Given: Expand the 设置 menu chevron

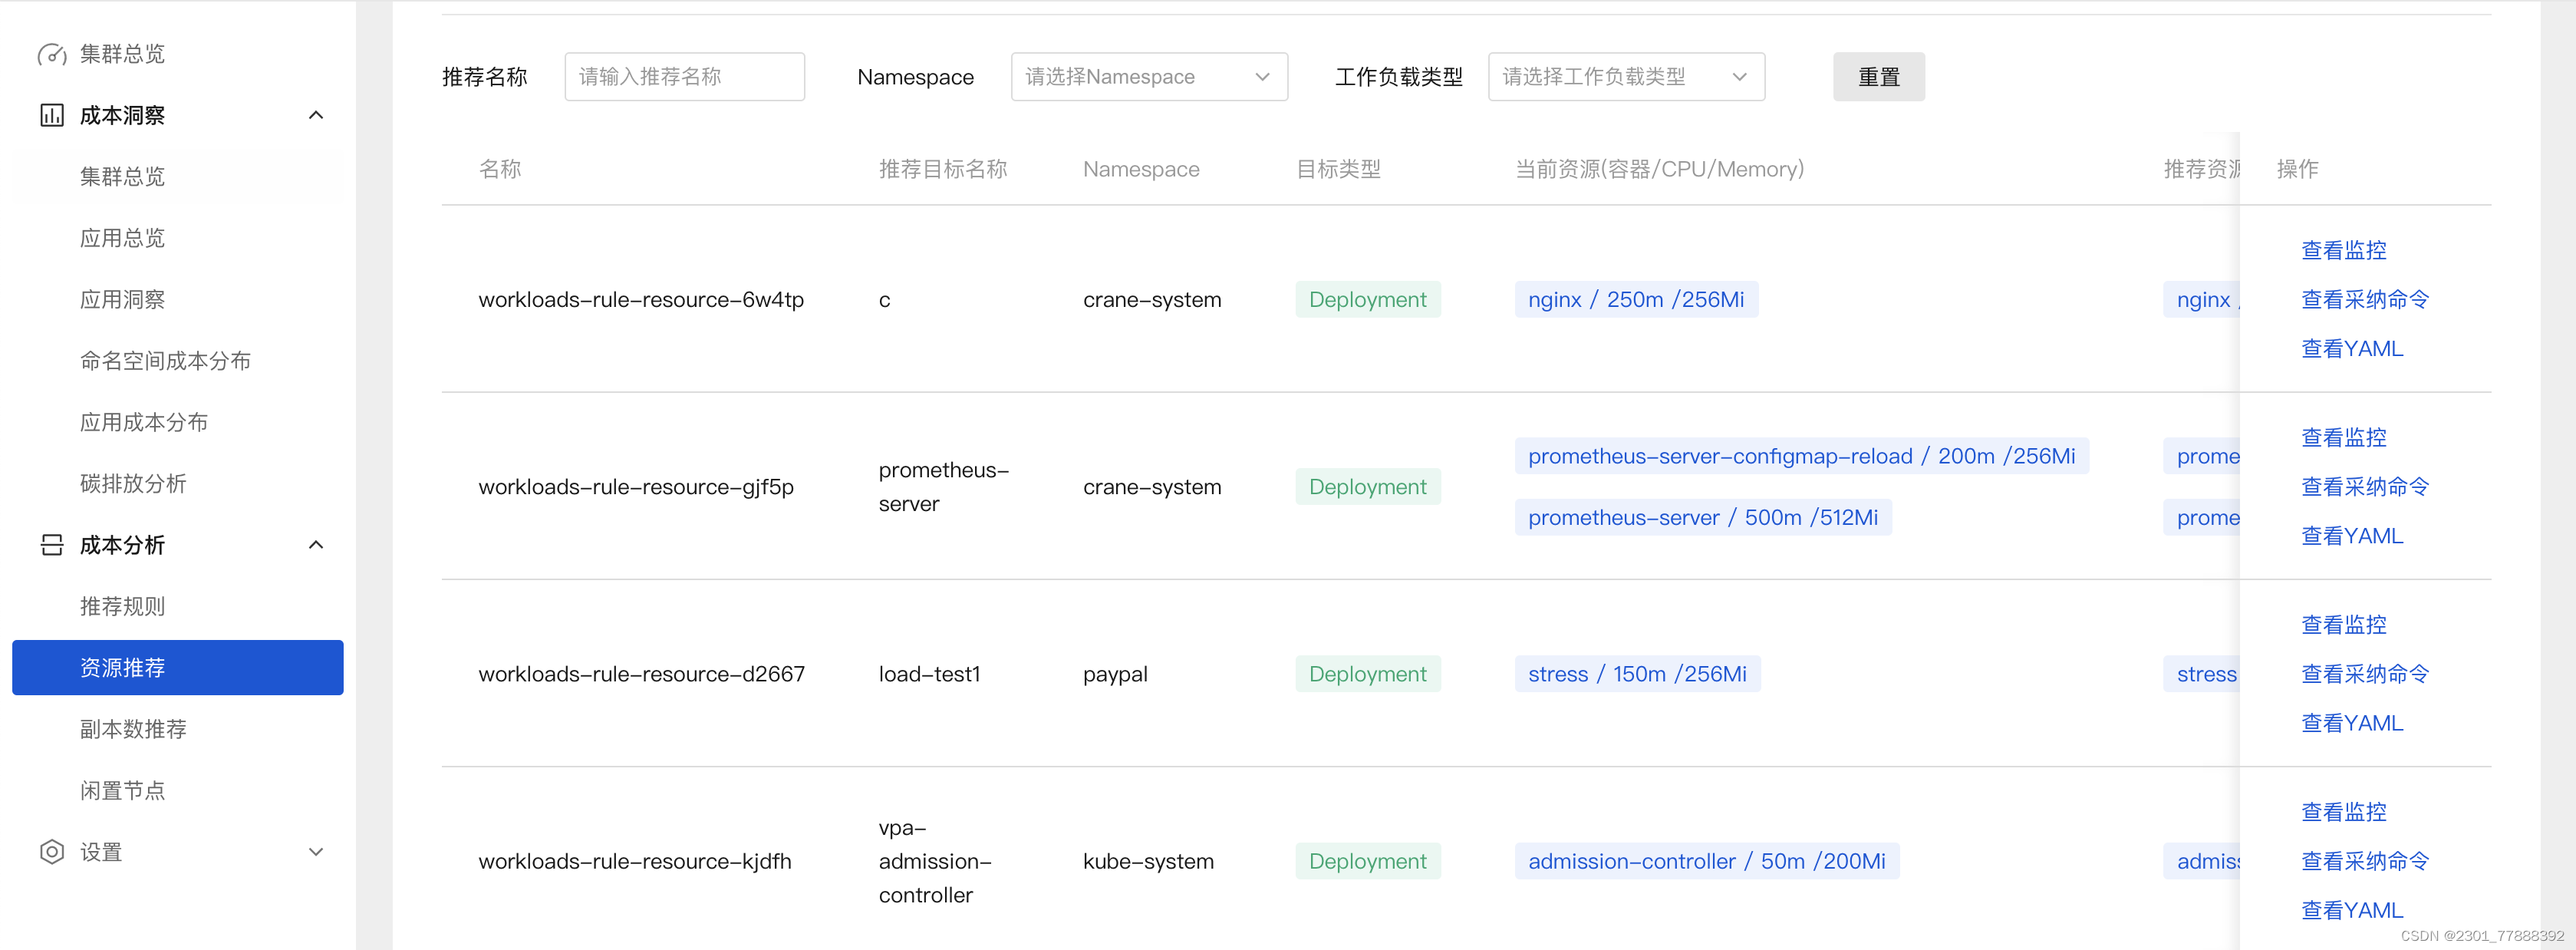Looking at the screenshot, I should pos(316,852).
